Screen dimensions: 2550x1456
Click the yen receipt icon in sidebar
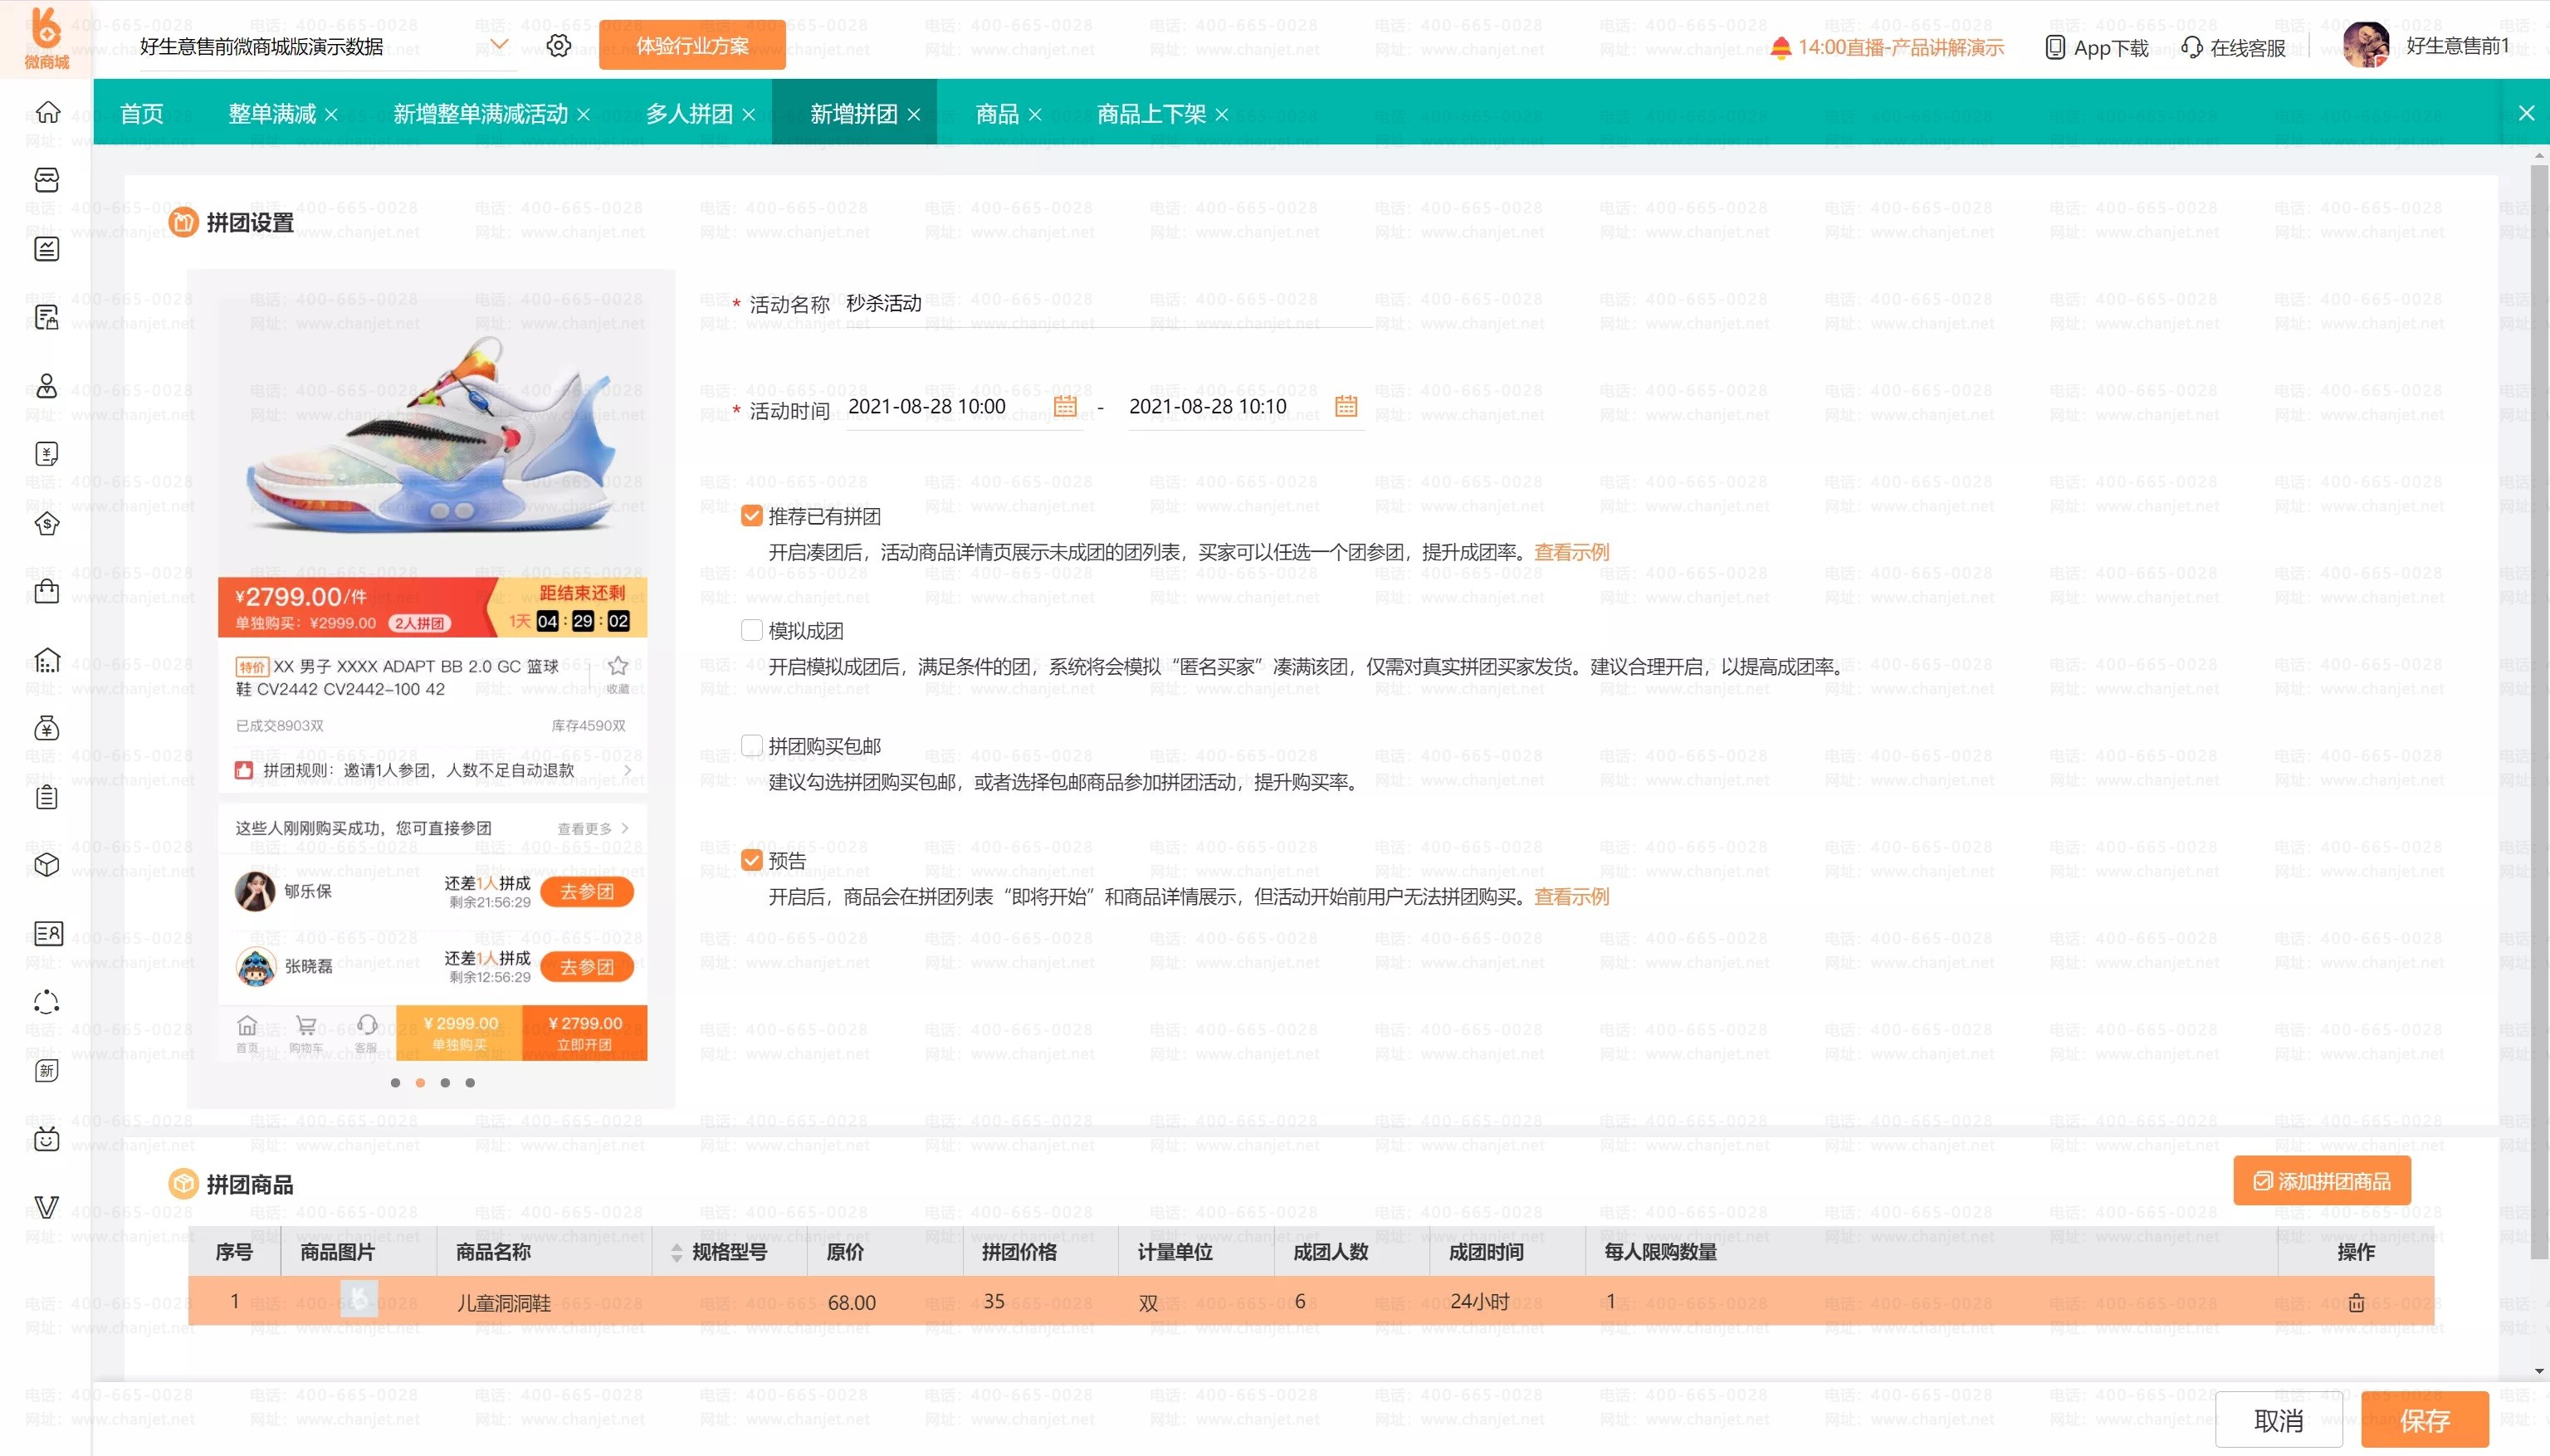pos(47,454)
